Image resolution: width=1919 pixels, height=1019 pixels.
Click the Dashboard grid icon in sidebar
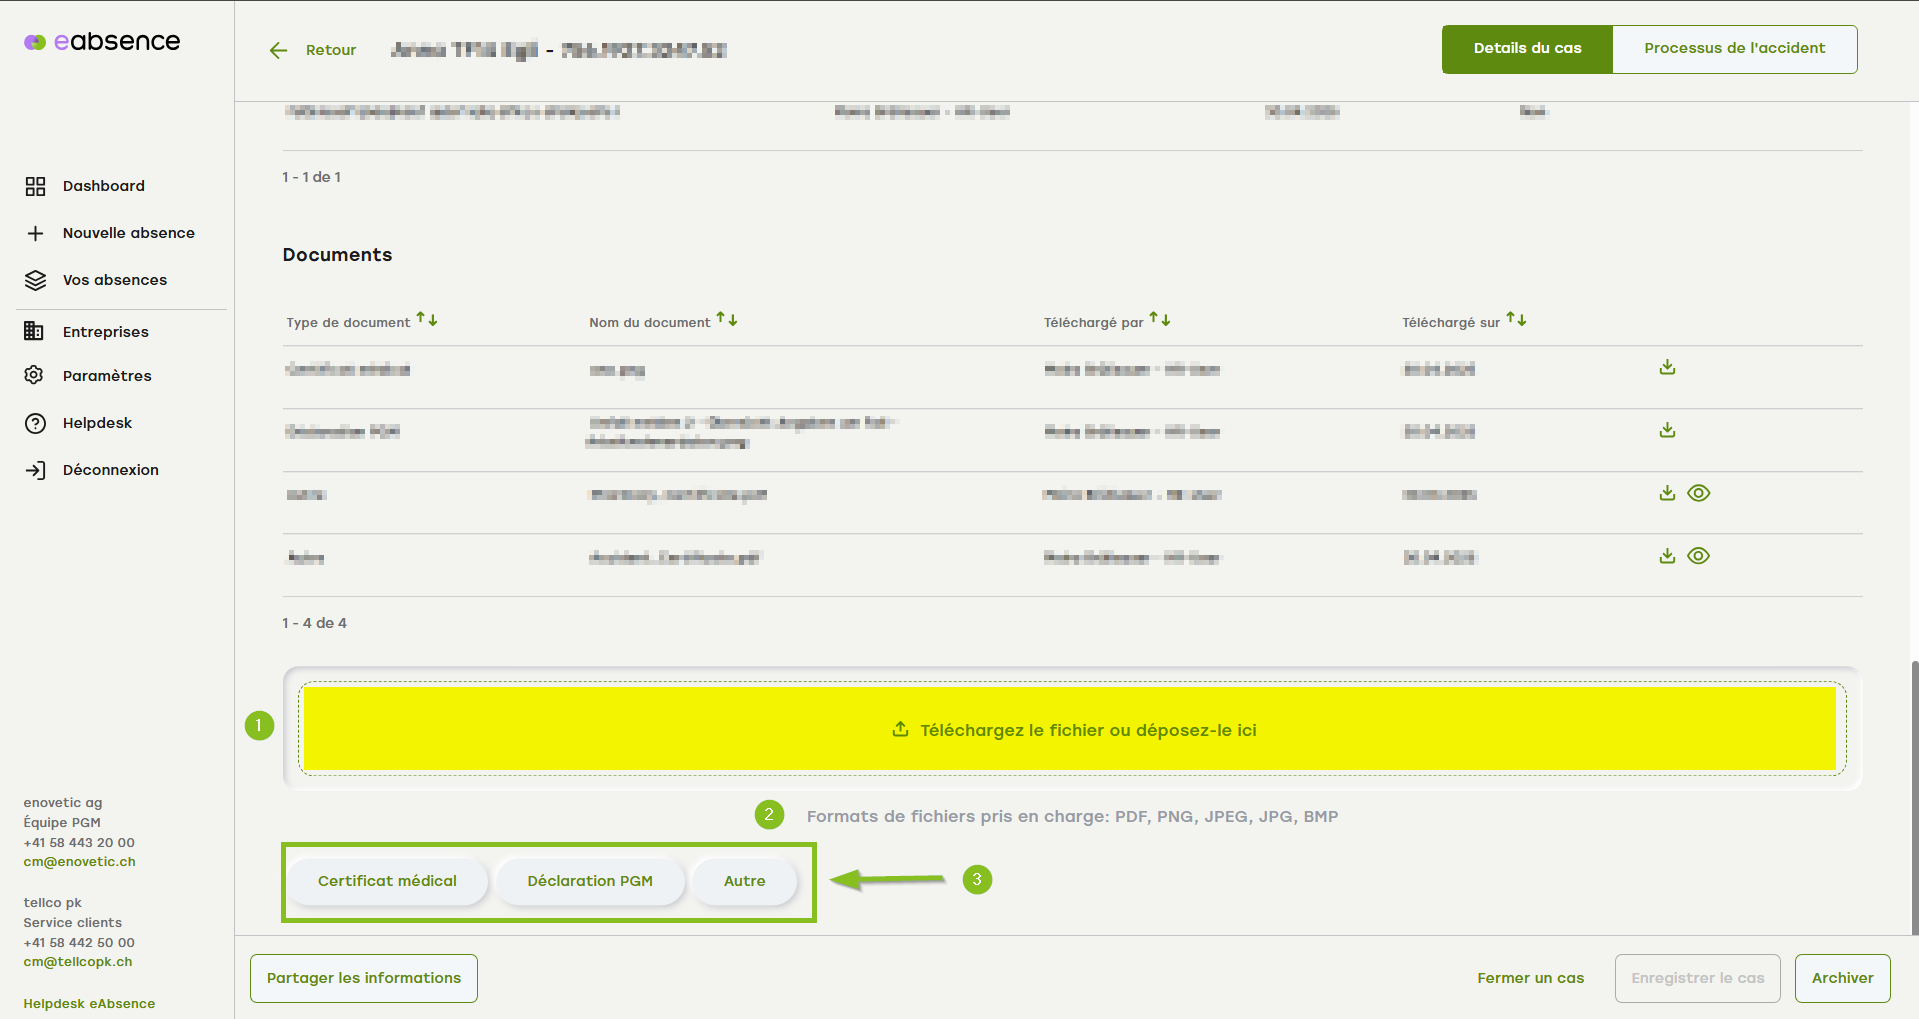click(x=35, y=186)
